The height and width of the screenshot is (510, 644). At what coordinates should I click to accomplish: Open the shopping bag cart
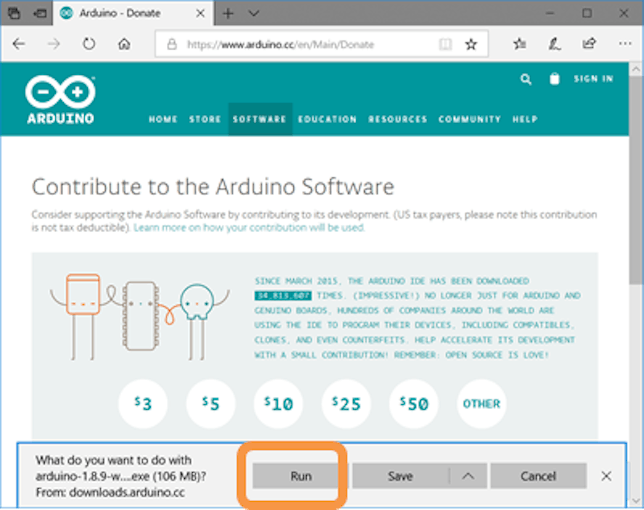(554, 78)
